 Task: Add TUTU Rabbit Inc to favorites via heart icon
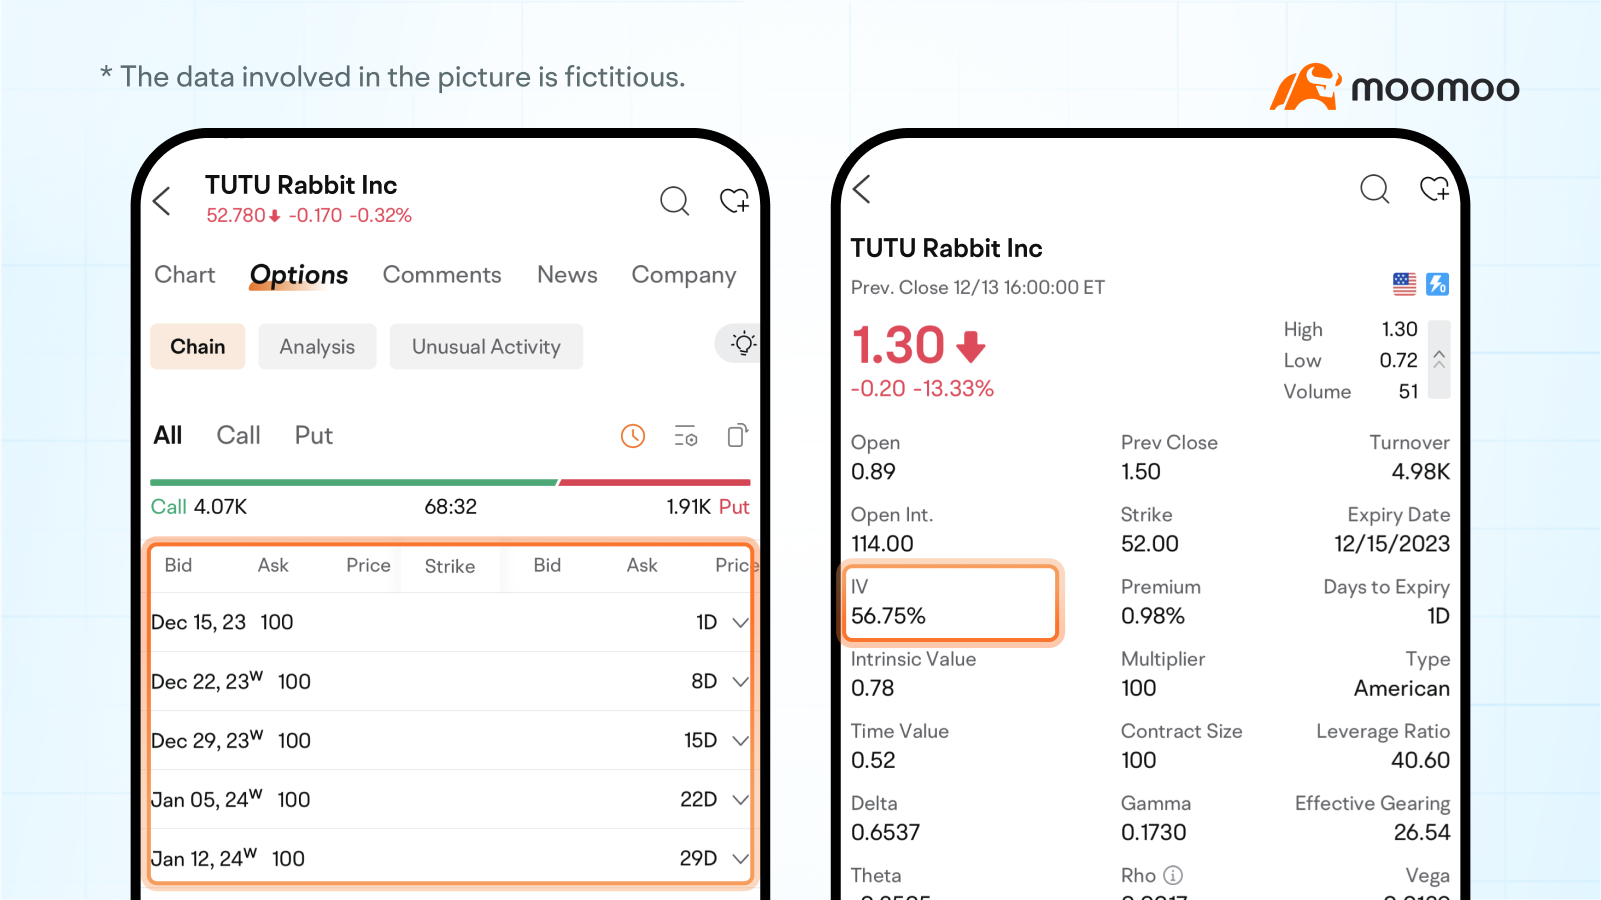point(735,201)
